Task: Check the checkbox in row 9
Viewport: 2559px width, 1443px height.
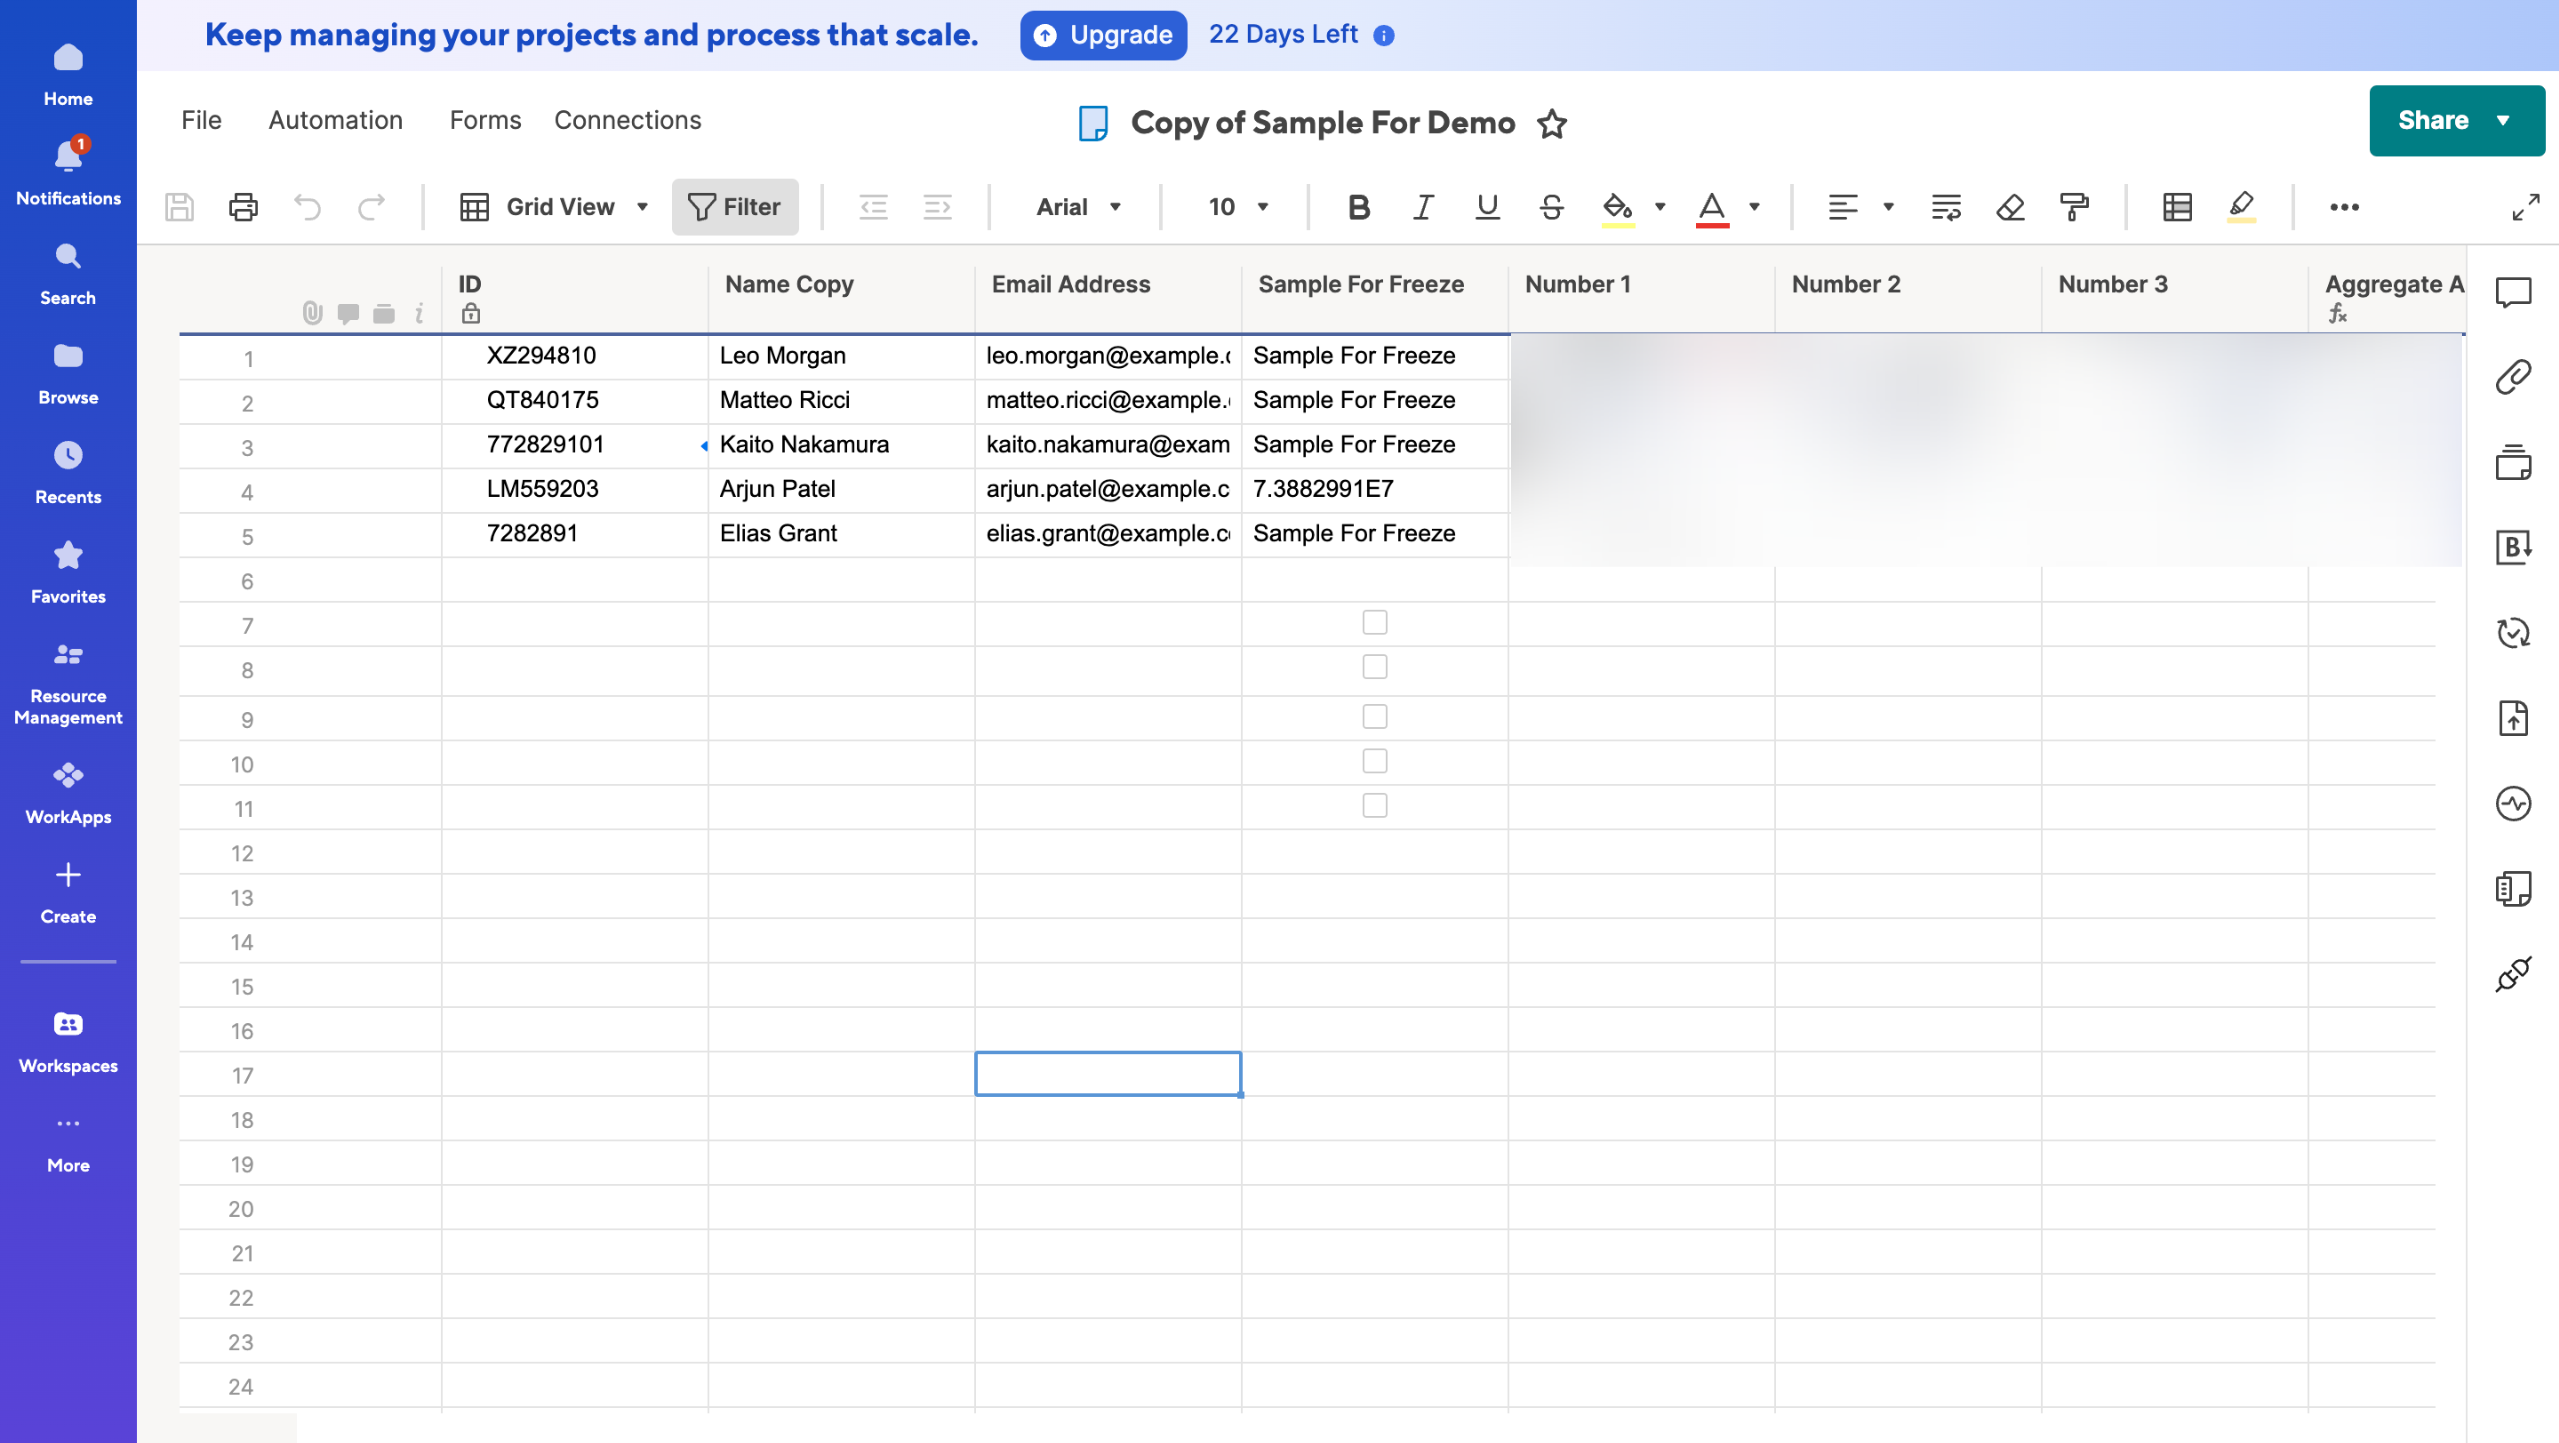Action: click(x=1375, y=717)
